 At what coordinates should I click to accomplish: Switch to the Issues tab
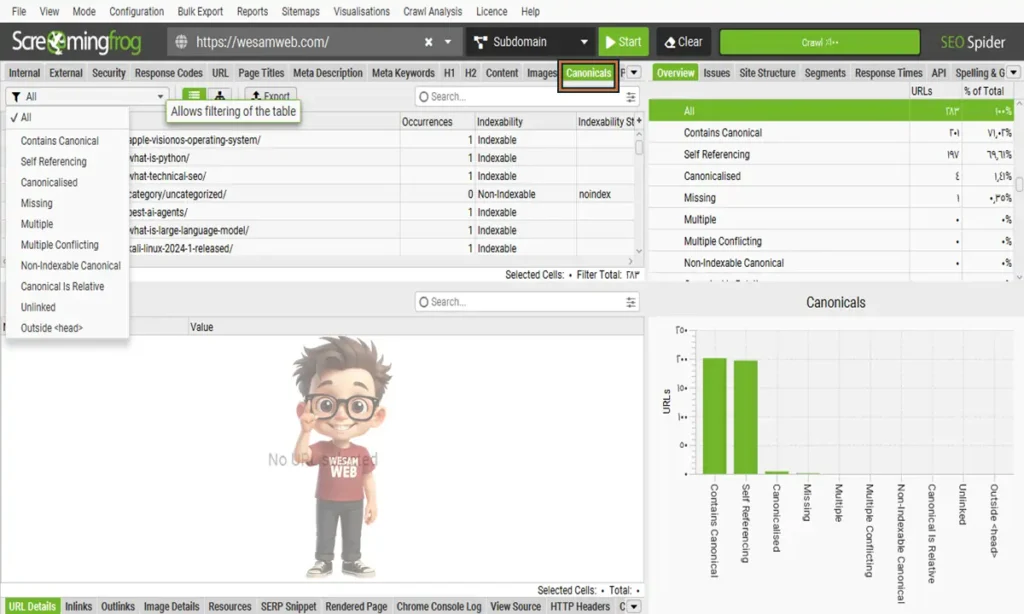tap(716, 73)
